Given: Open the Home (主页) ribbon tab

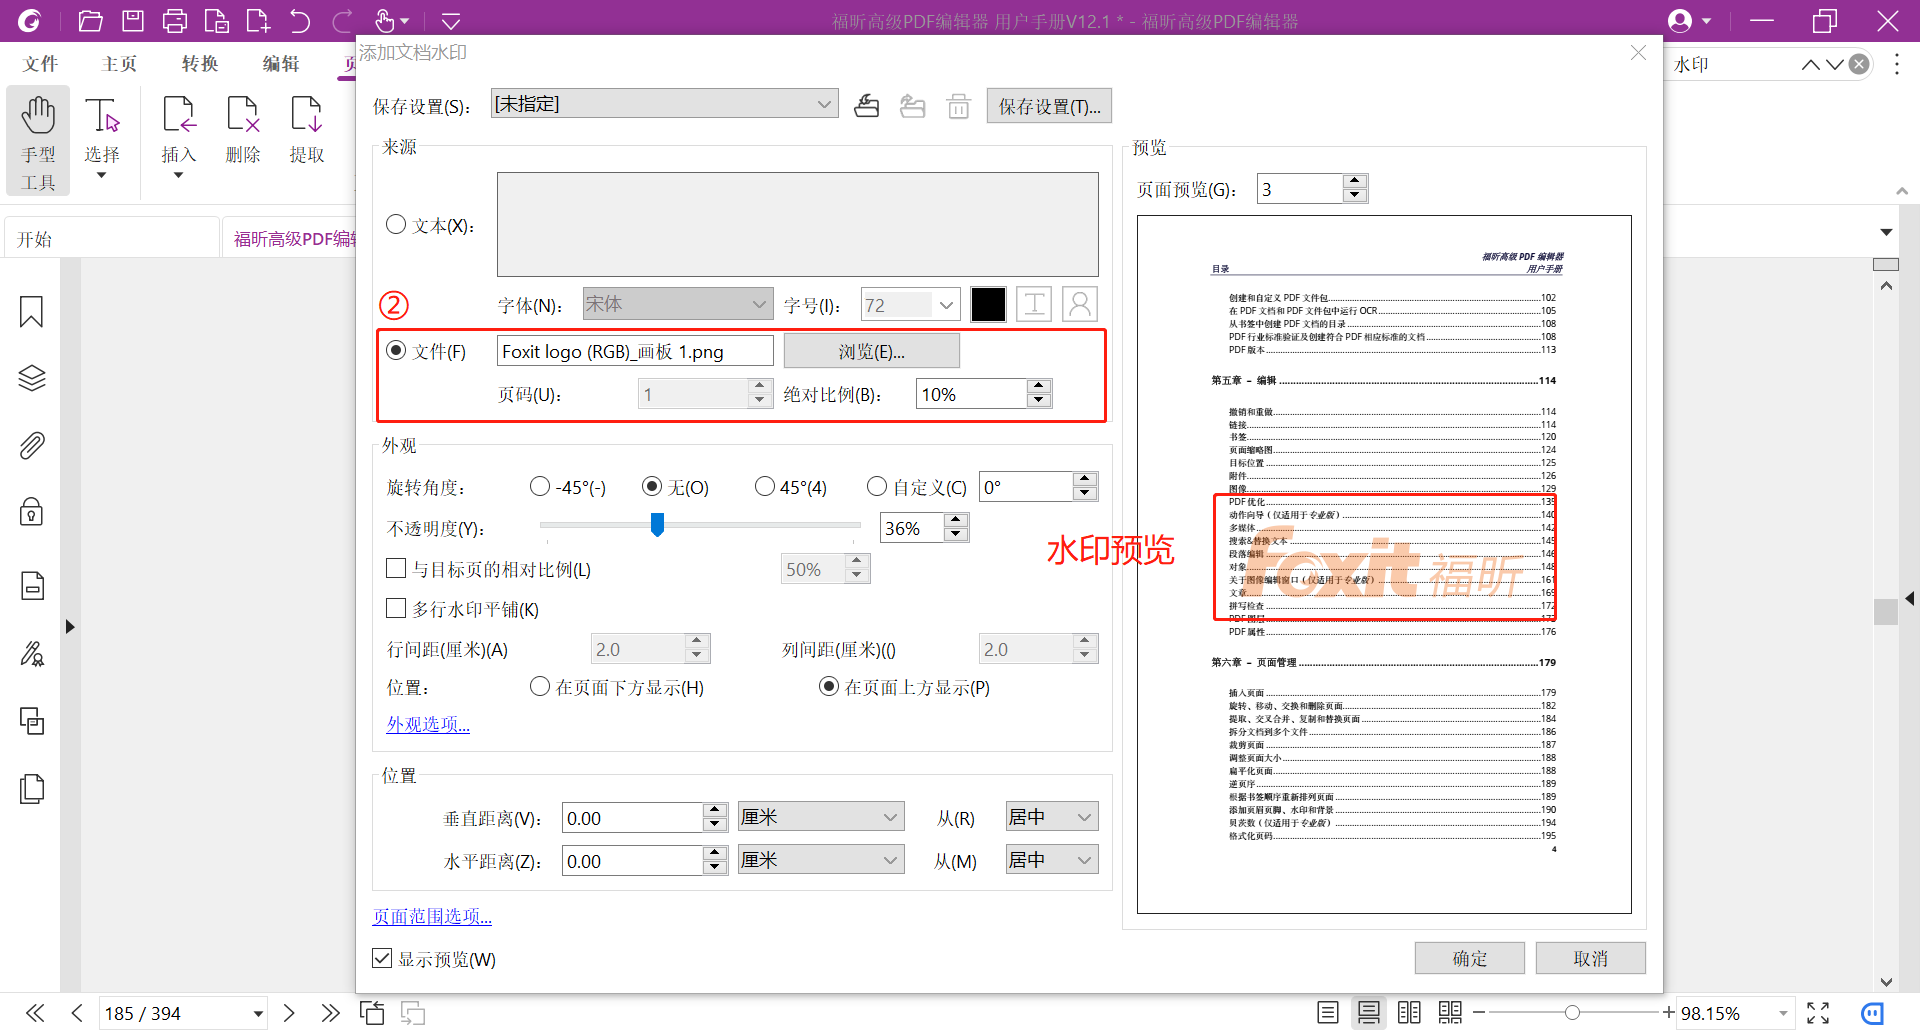Looking at the screenshot, I should point(120,64).
